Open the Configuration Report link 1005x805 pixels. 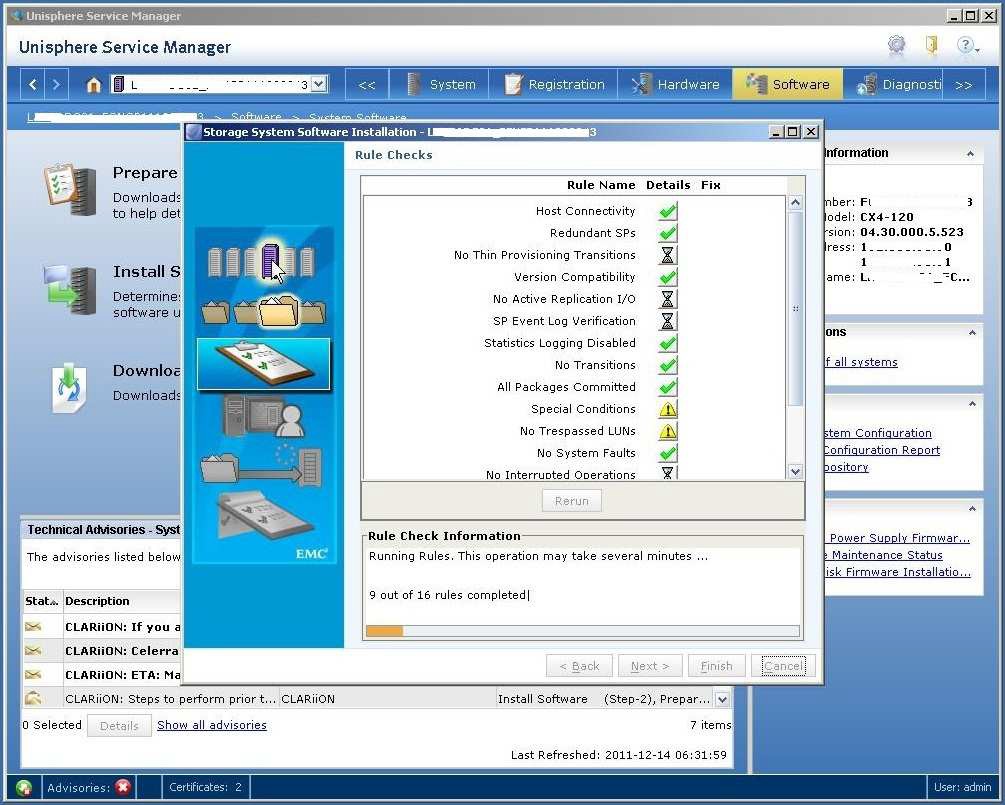[x=882, y=450]
